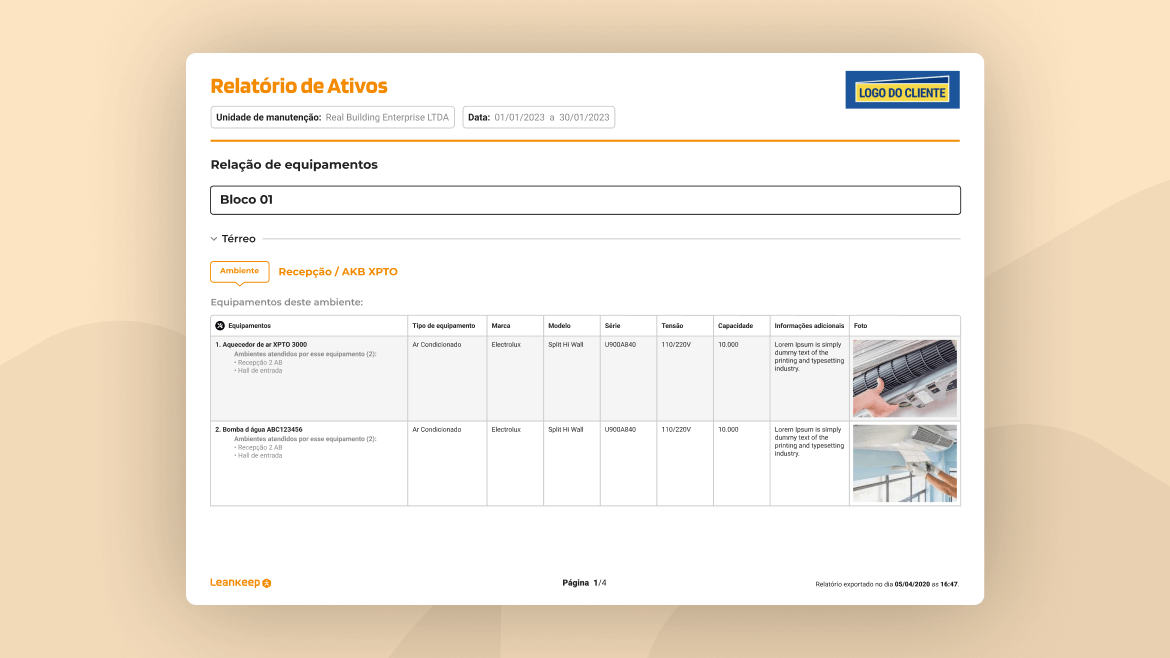Select Bomba d água ABC123456 row
Image resolution: width=1170 pixels, height=658 pixels.
(258, 430)
